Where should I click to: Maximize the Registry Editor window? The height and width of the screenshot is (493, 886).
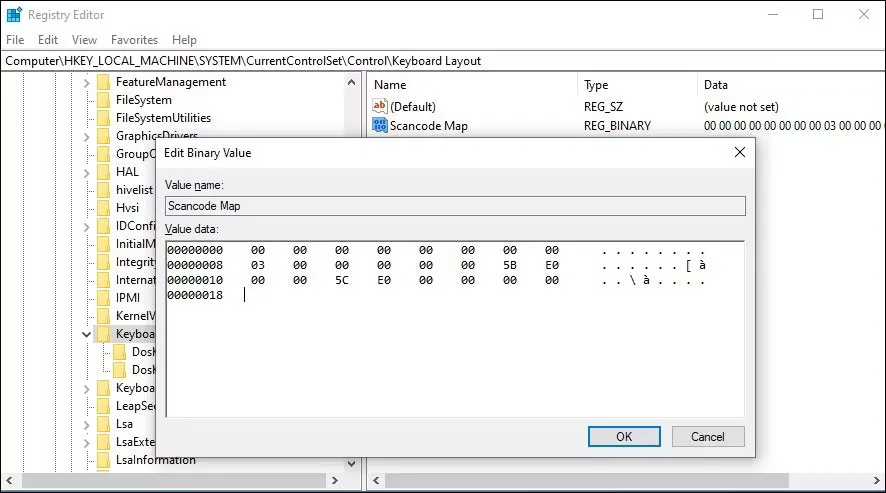click(818, 14)
